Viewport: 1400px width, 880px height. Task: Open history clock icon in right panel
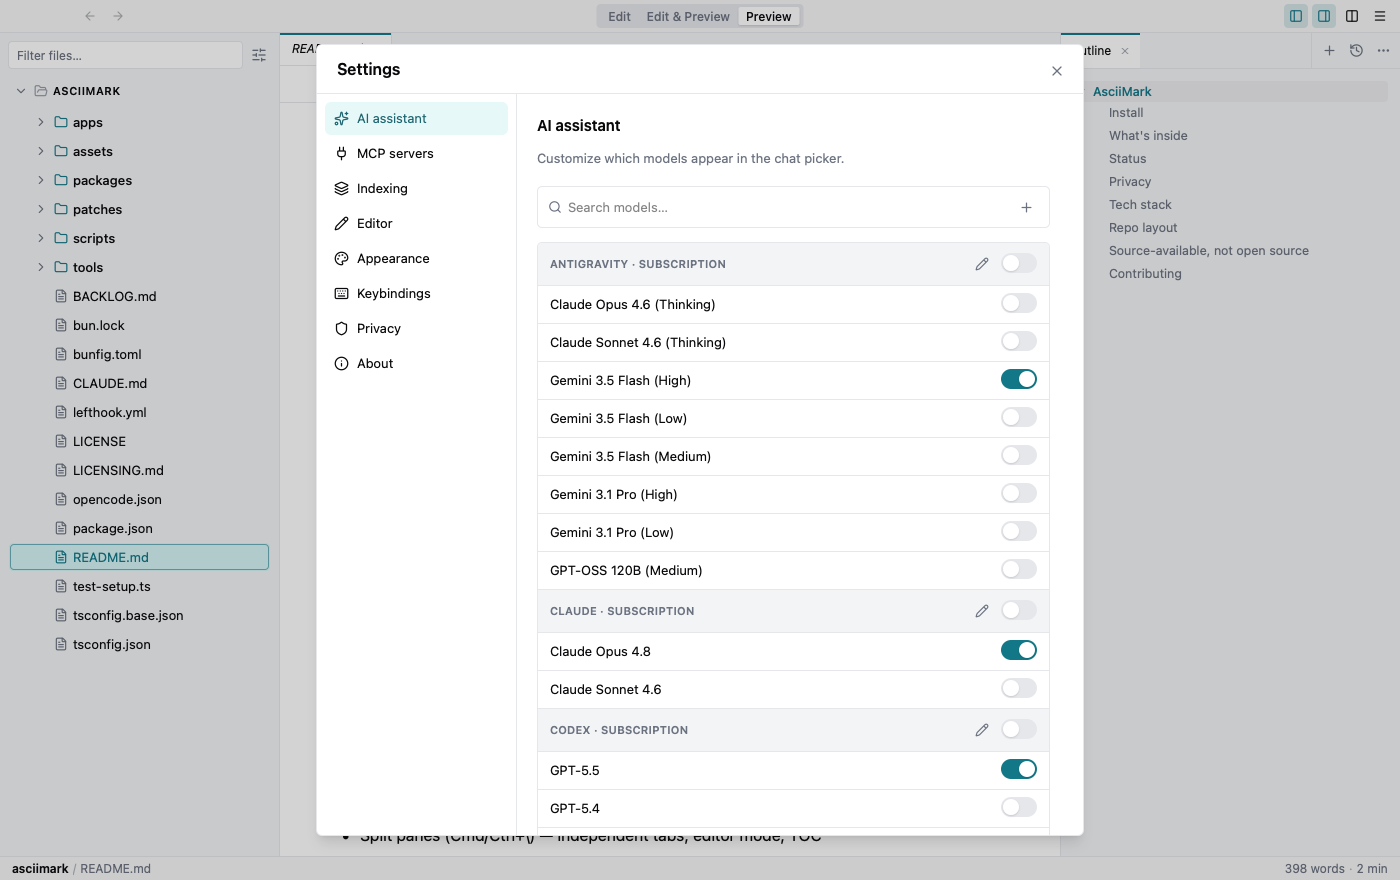point(1356,50)
